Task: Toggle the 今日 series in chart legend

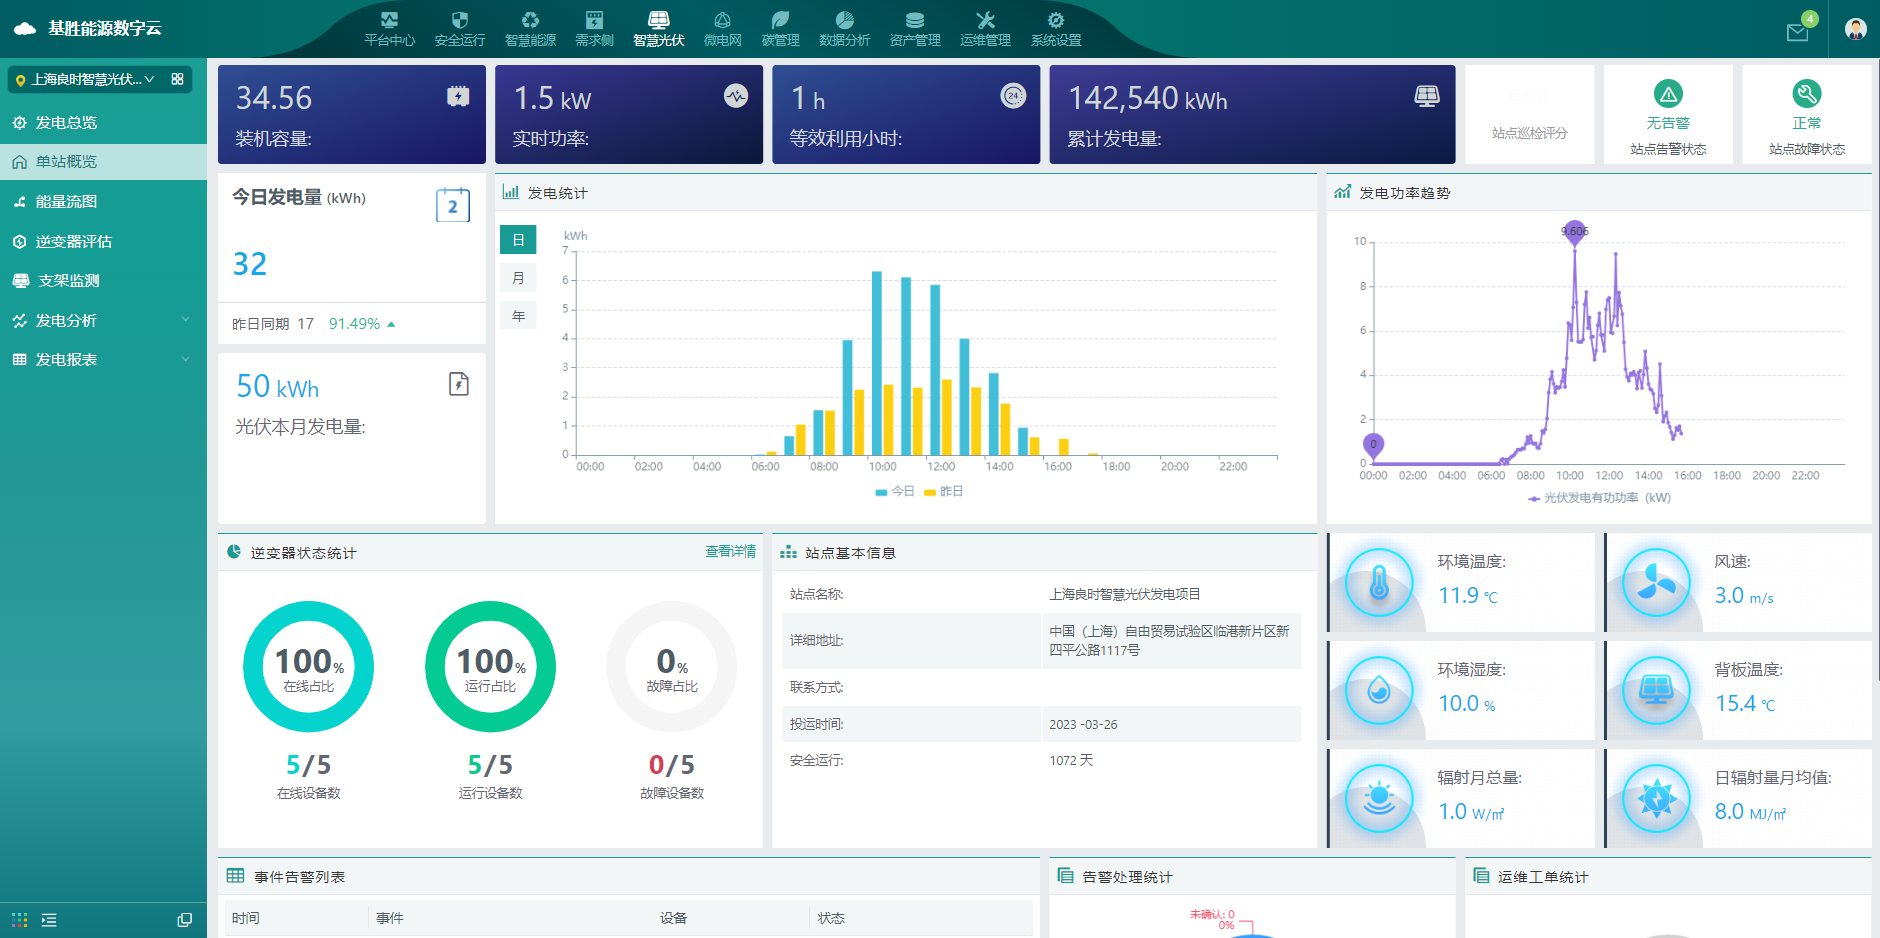Action: coord(895,492)
